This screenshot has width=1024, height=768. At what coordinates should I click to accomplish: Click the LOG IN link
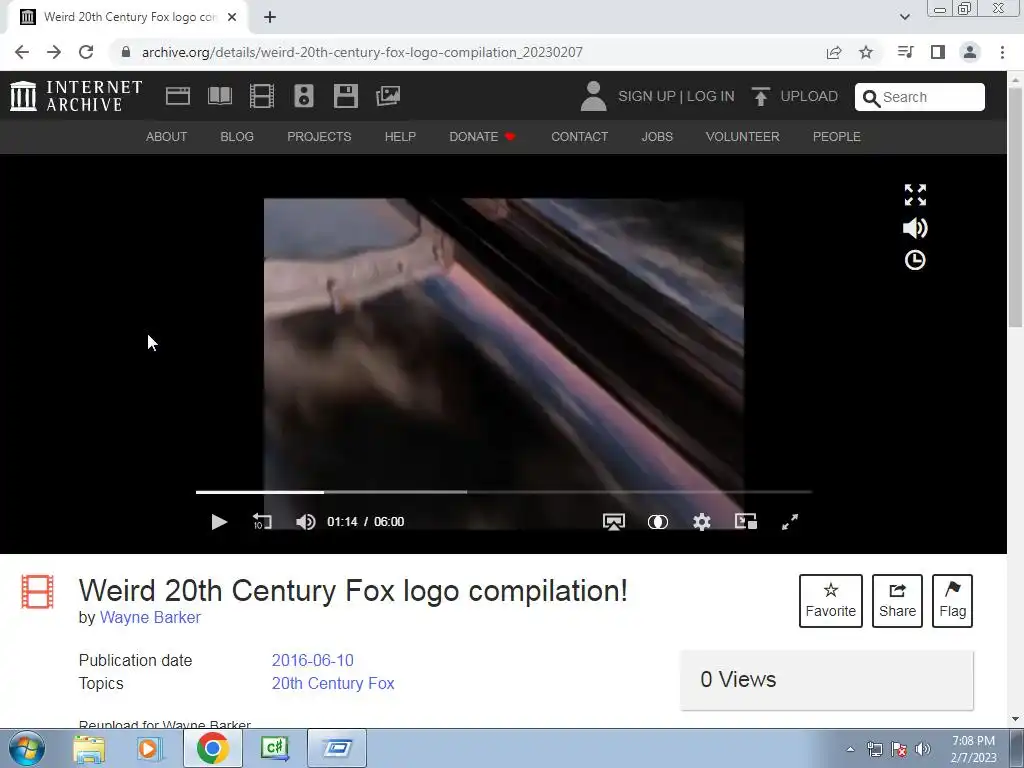pos(711,96)
